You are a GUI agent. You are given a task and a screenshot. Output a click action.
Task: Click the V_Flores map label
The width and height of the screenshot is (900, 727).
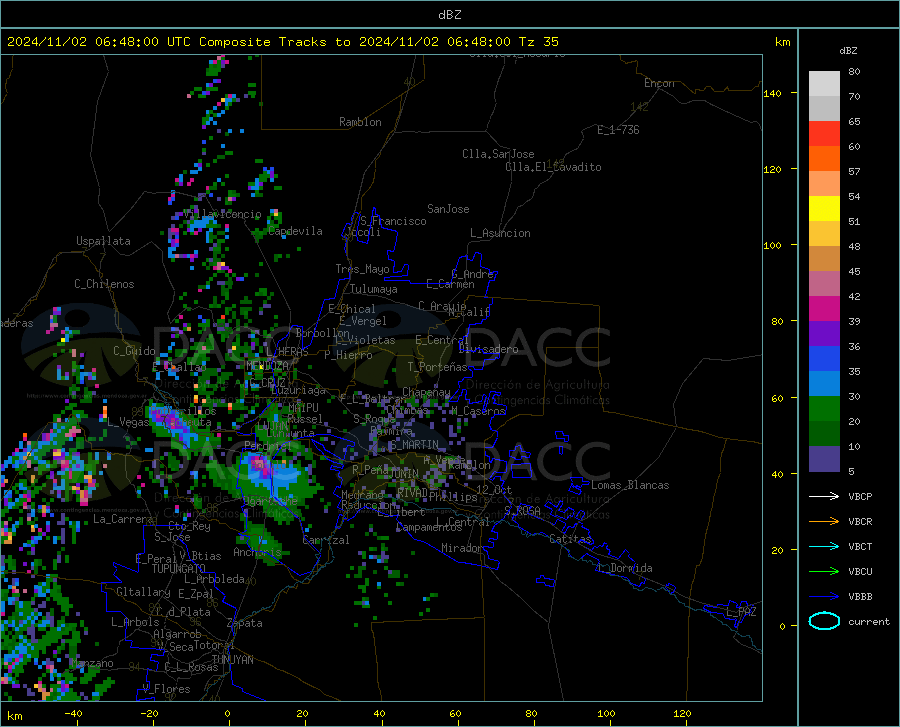pyautogui.click(x=166, y=689)
